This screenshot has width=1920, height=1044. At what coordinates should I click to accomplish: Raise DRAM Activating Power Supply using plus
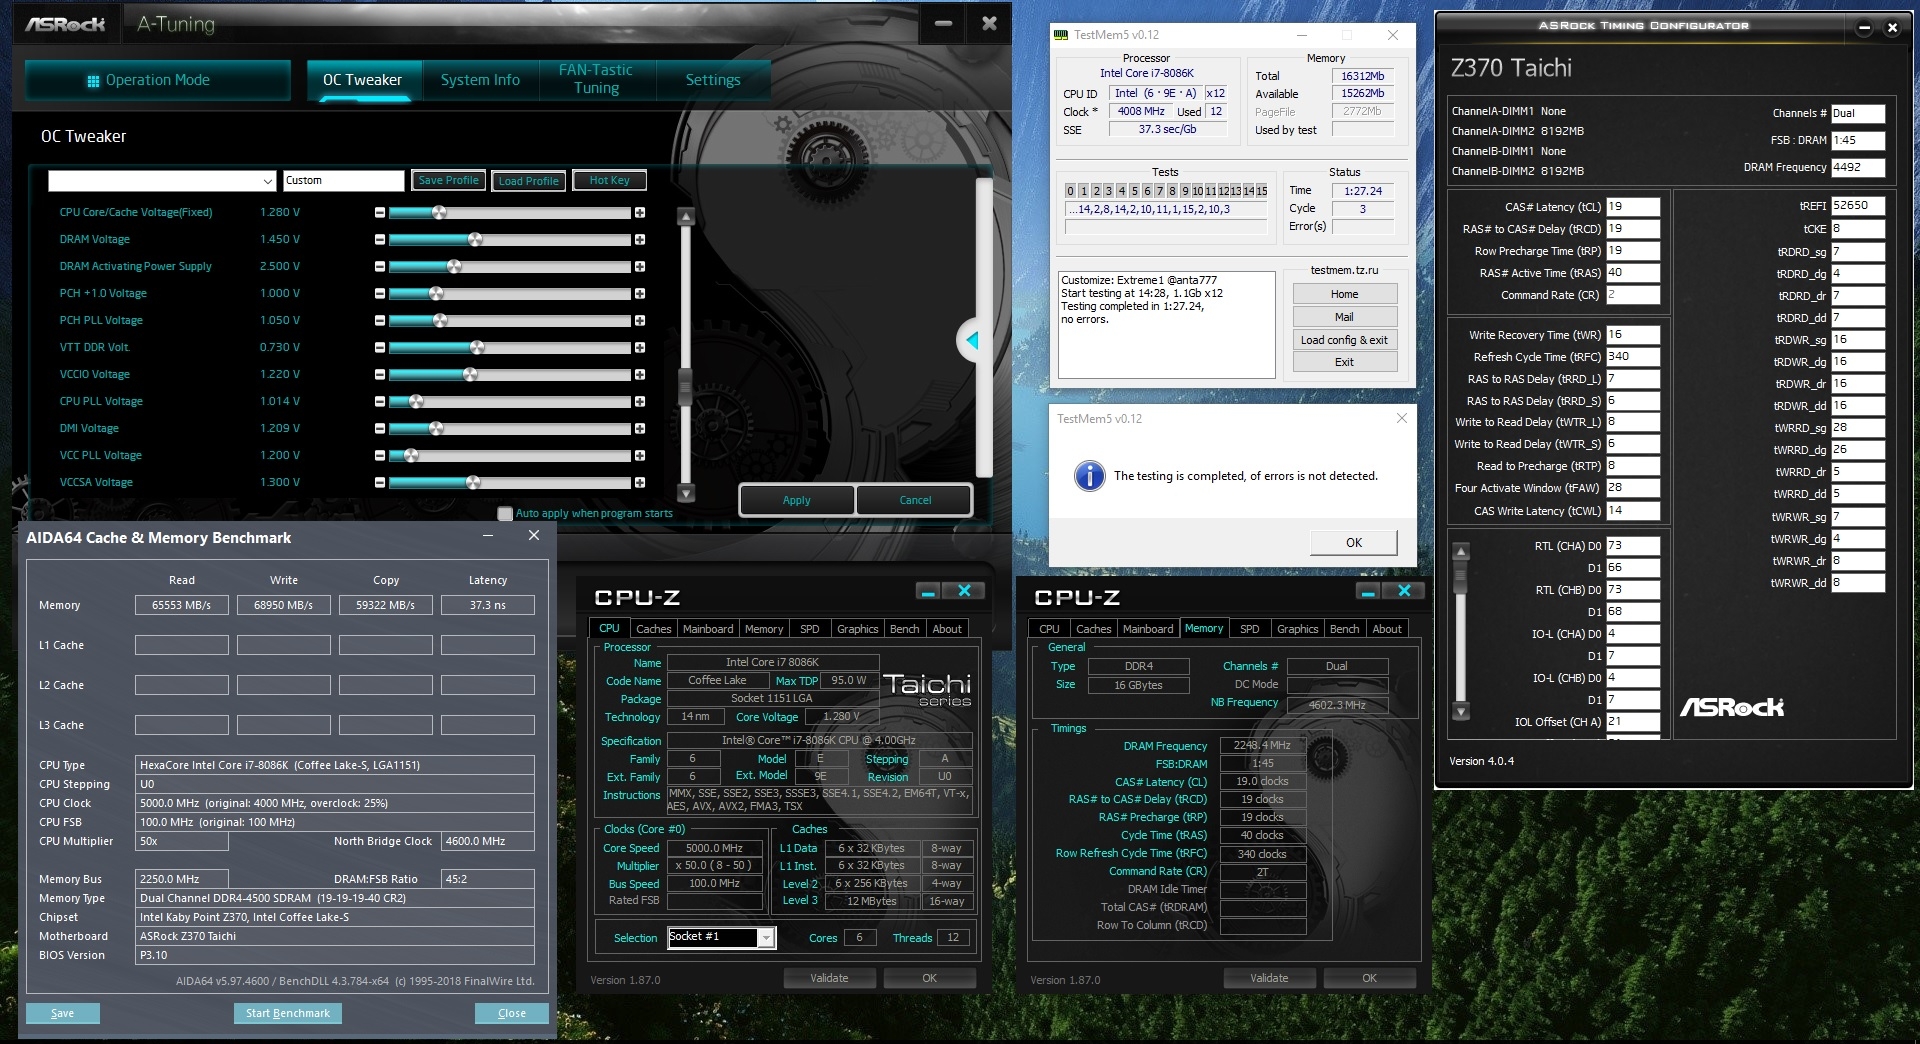tap(640, 267)
